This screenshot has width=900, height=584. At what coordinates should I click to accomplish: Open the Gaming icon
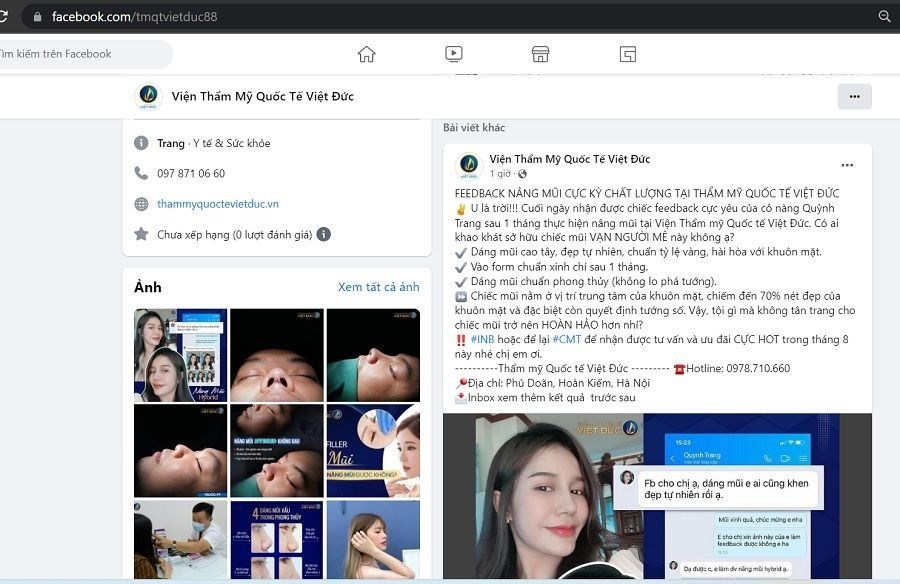[x=627, y=53]
